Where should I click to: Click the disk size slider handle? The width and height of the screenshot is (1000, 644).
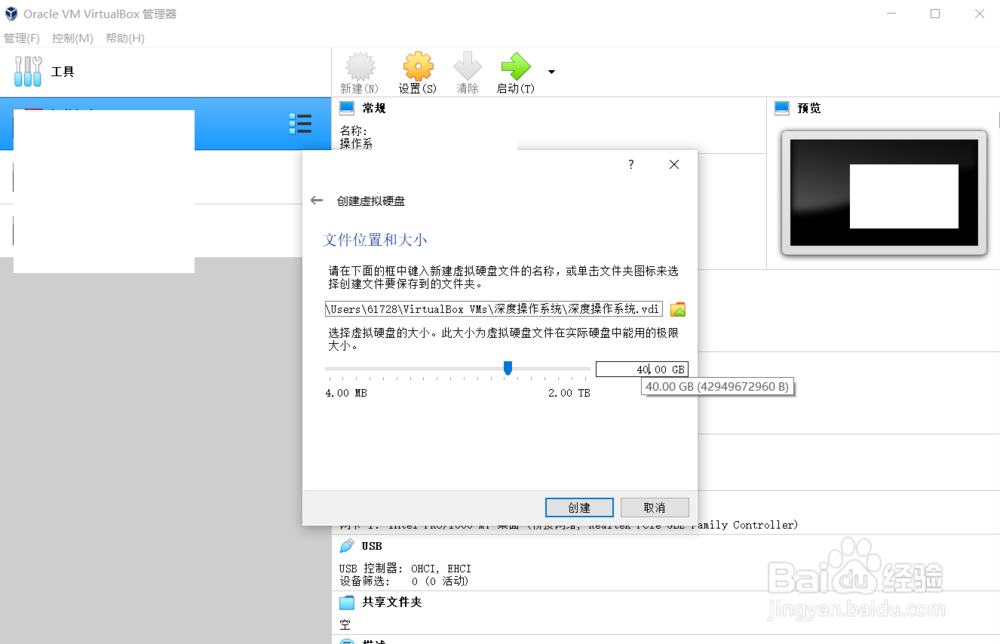[x=508, y=368]
